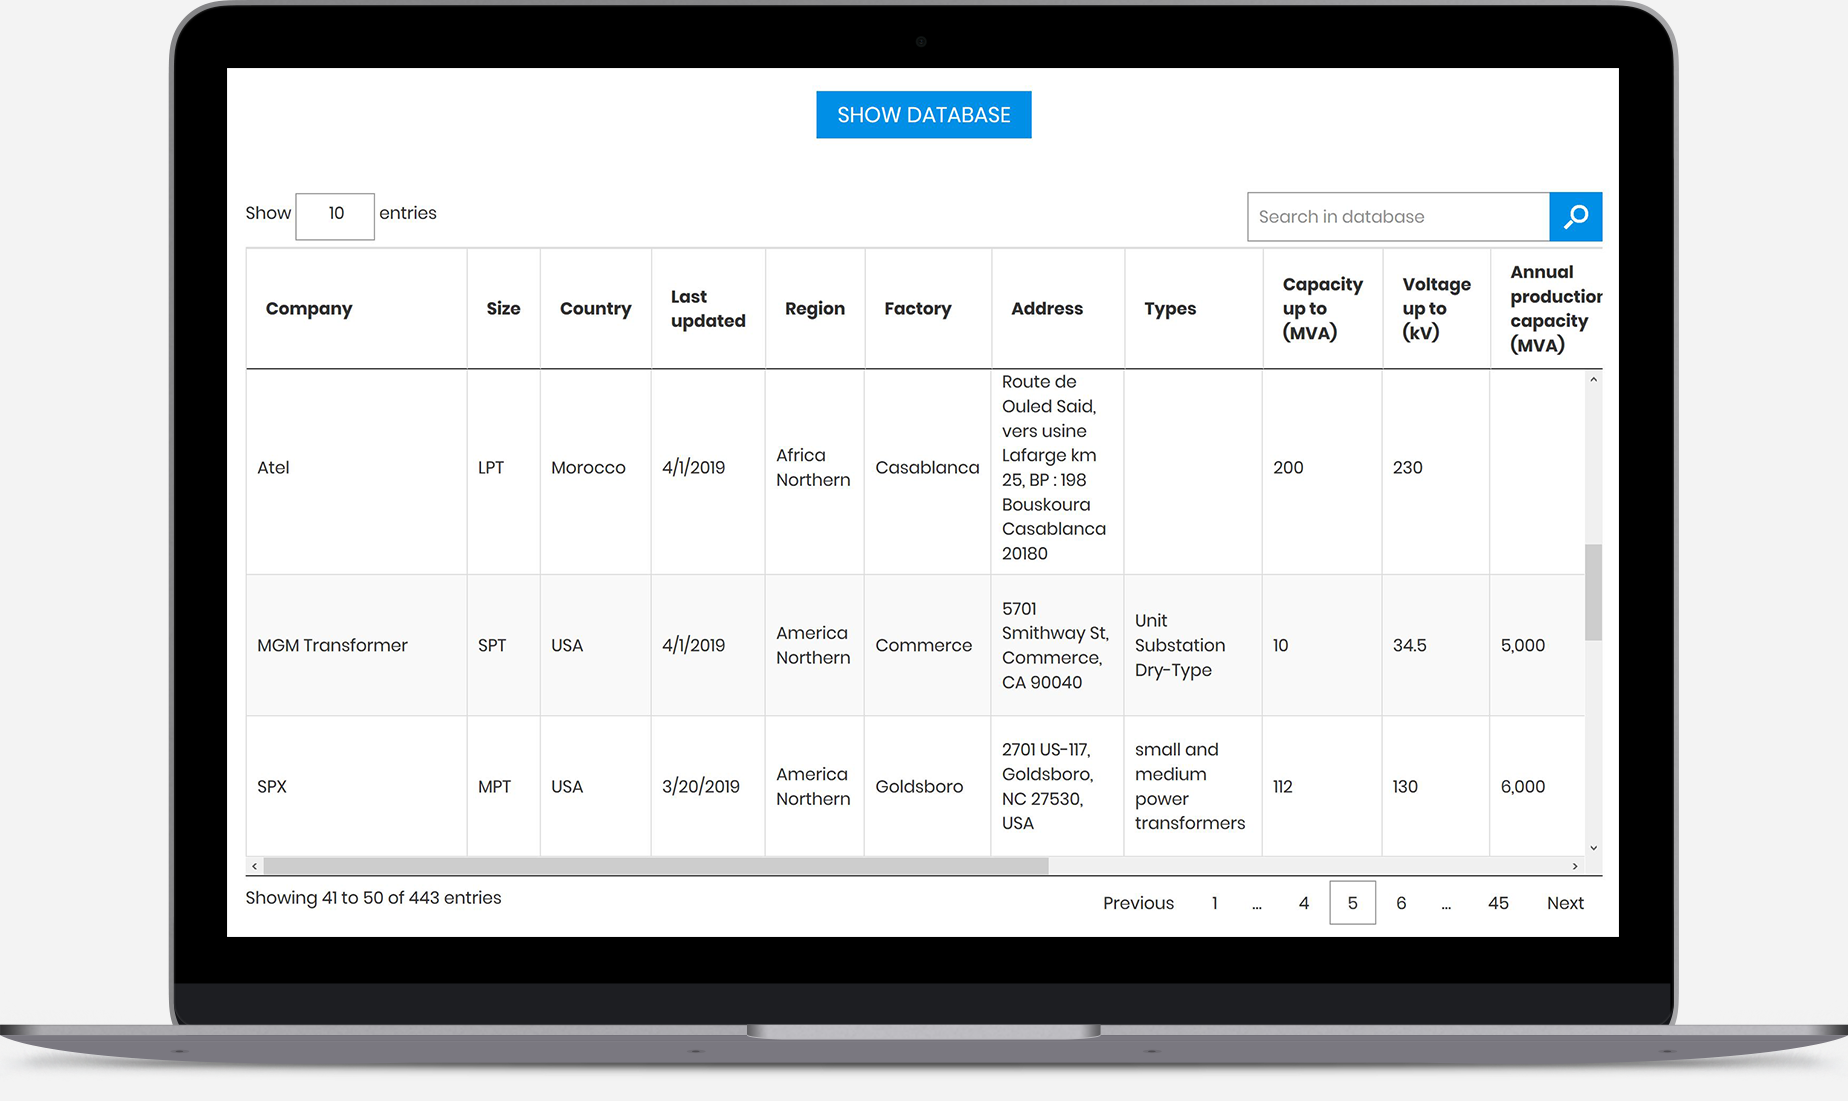1848x1101 pixels.
Task: Click the 5701 Smithway St address cell
Action: (1057, 645)
